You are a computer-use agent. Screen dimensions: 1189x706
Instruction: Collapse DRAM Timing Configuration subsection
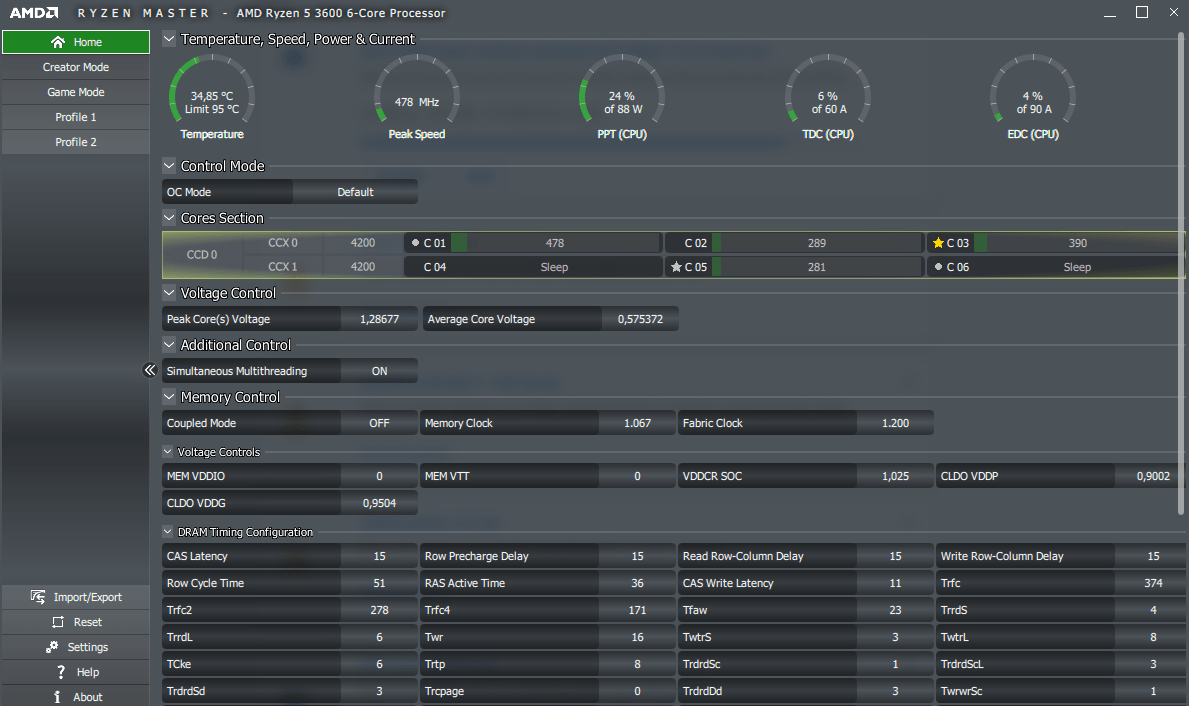pos(168,532)
